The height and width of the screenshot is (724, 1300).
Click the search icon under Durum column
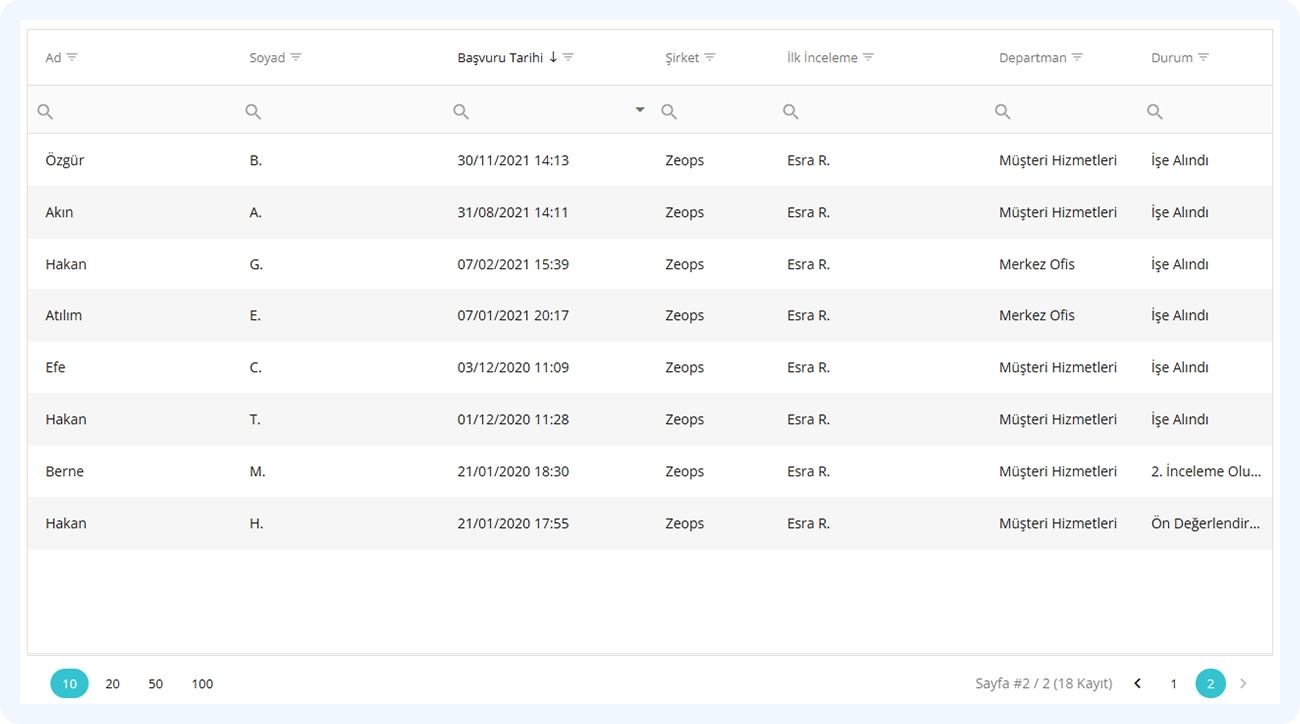point(1155,111)
